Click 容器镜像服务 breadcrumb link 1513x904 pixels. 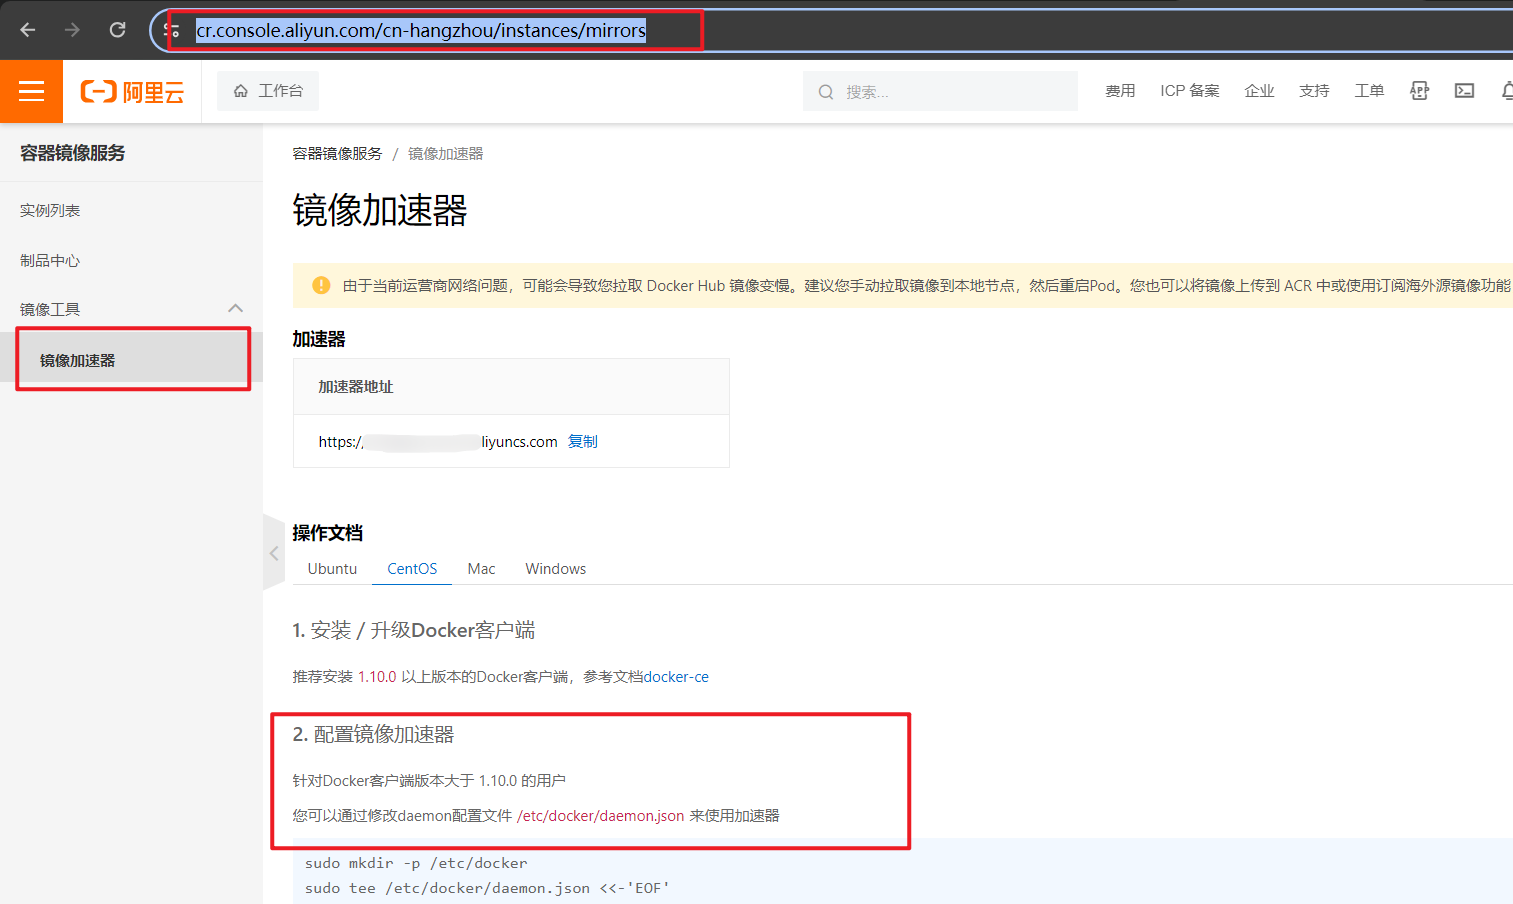[x=337, y=153]
